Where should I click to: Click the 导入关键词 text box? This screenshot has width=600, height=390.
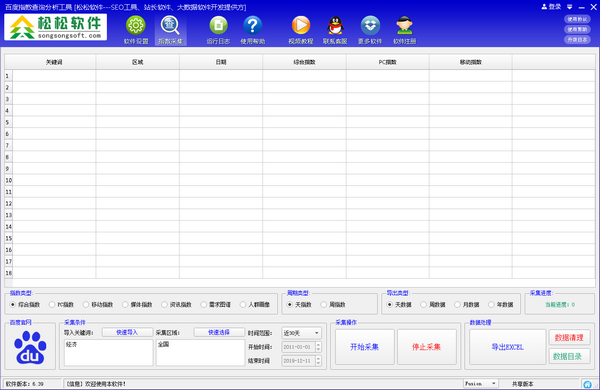pos(108,352)
